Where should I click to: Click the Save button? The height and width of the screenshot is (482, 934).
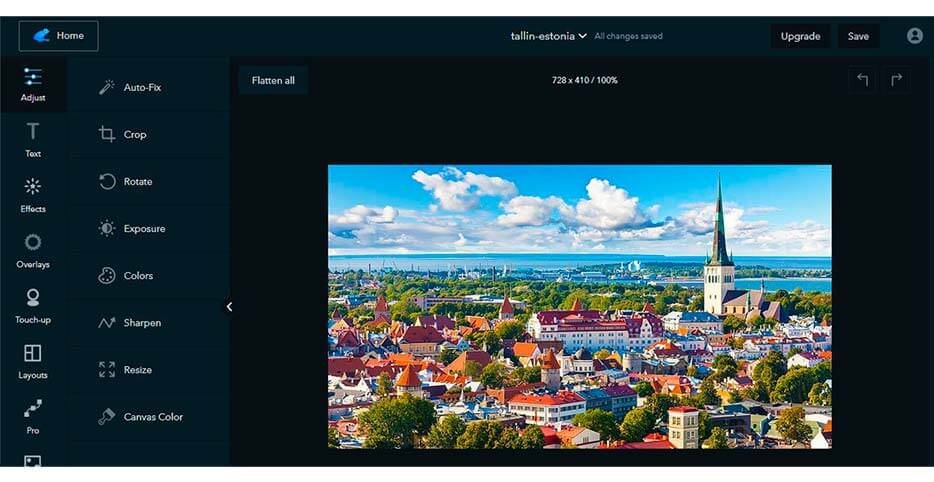tap(858, 36)
